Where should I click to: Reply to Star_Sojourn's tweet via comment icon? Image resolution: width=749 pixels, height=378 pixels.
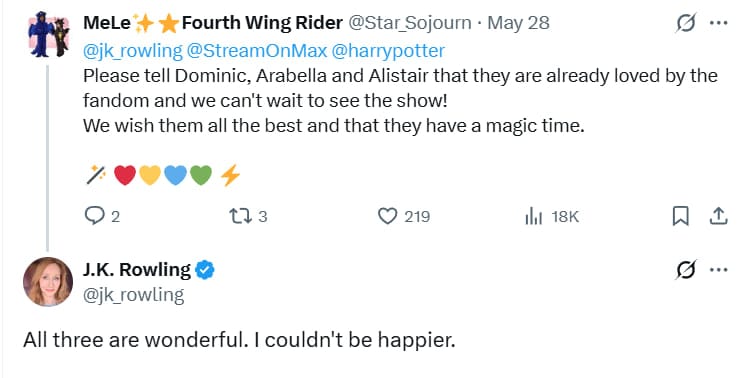(95, 216)
